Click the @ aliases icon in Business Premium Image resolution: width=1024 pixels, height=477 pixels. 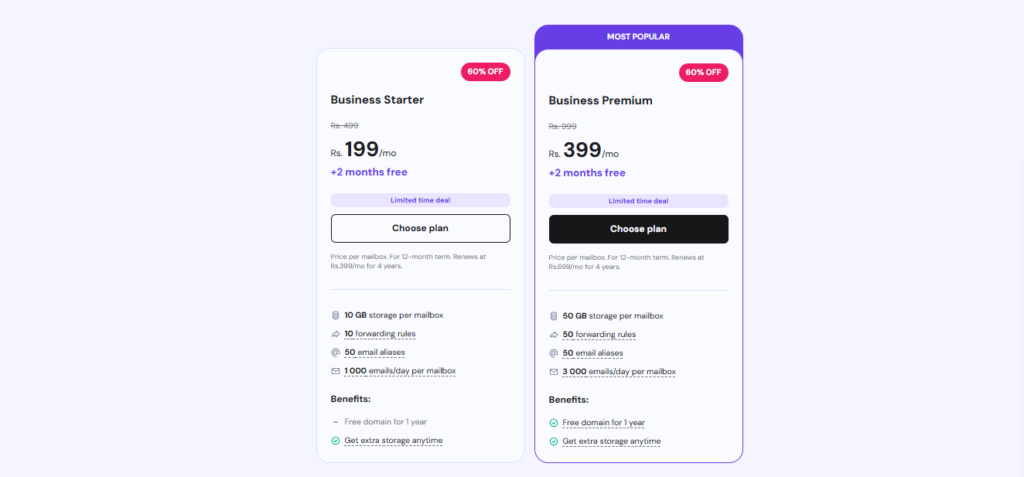pyautogui.click(x=554, y=353)
